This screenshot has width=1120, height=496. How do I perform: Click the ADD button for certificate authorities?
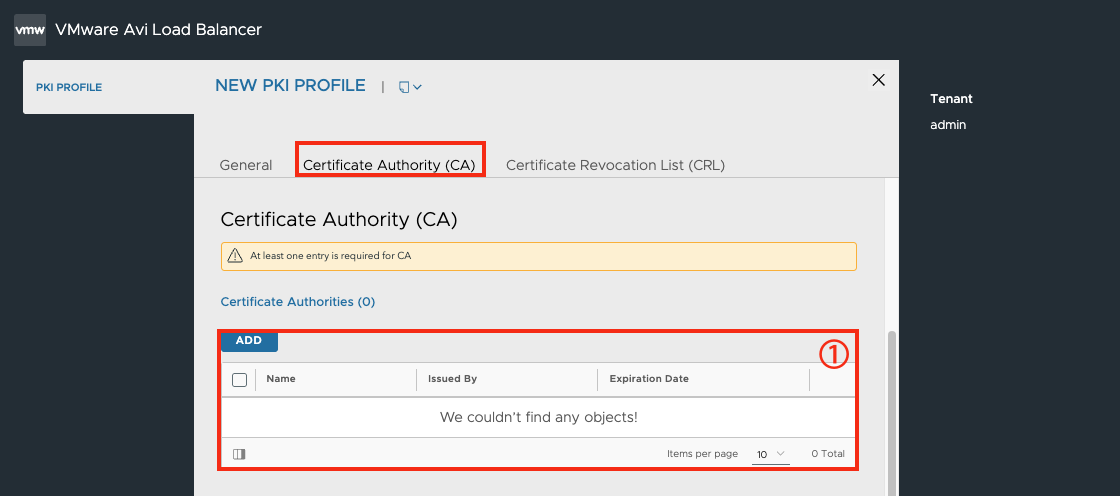(x=249, y=341)
